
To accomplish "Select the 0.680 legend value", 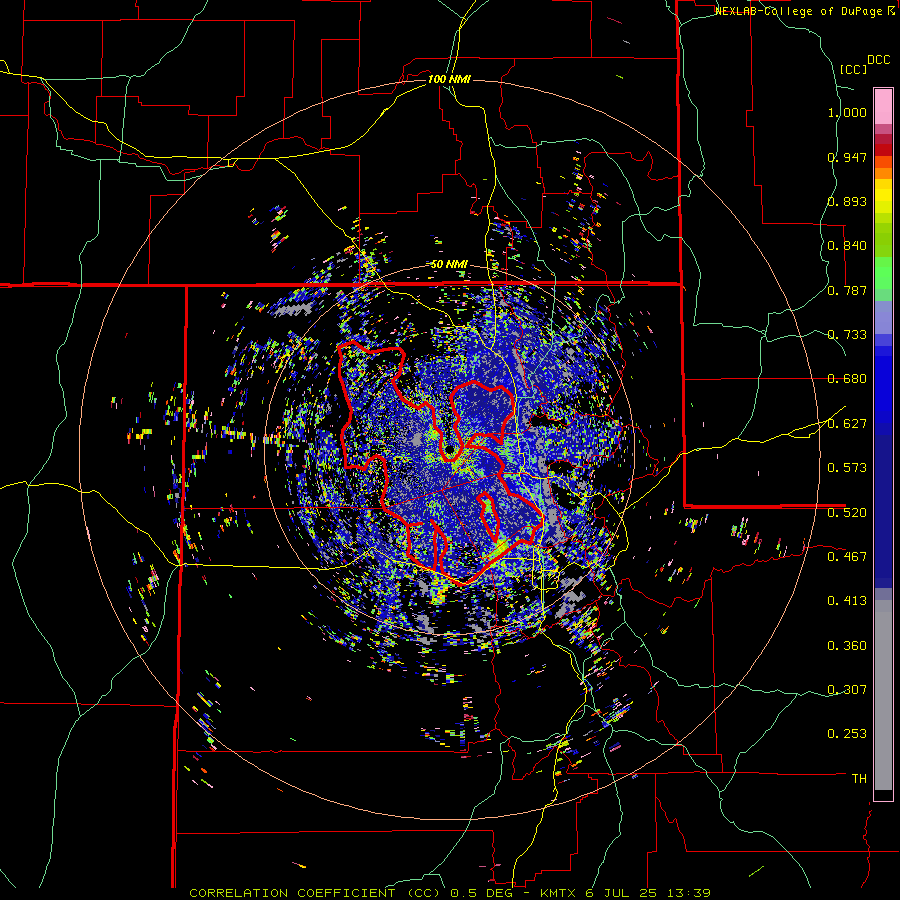I will (x=847, y=379).
